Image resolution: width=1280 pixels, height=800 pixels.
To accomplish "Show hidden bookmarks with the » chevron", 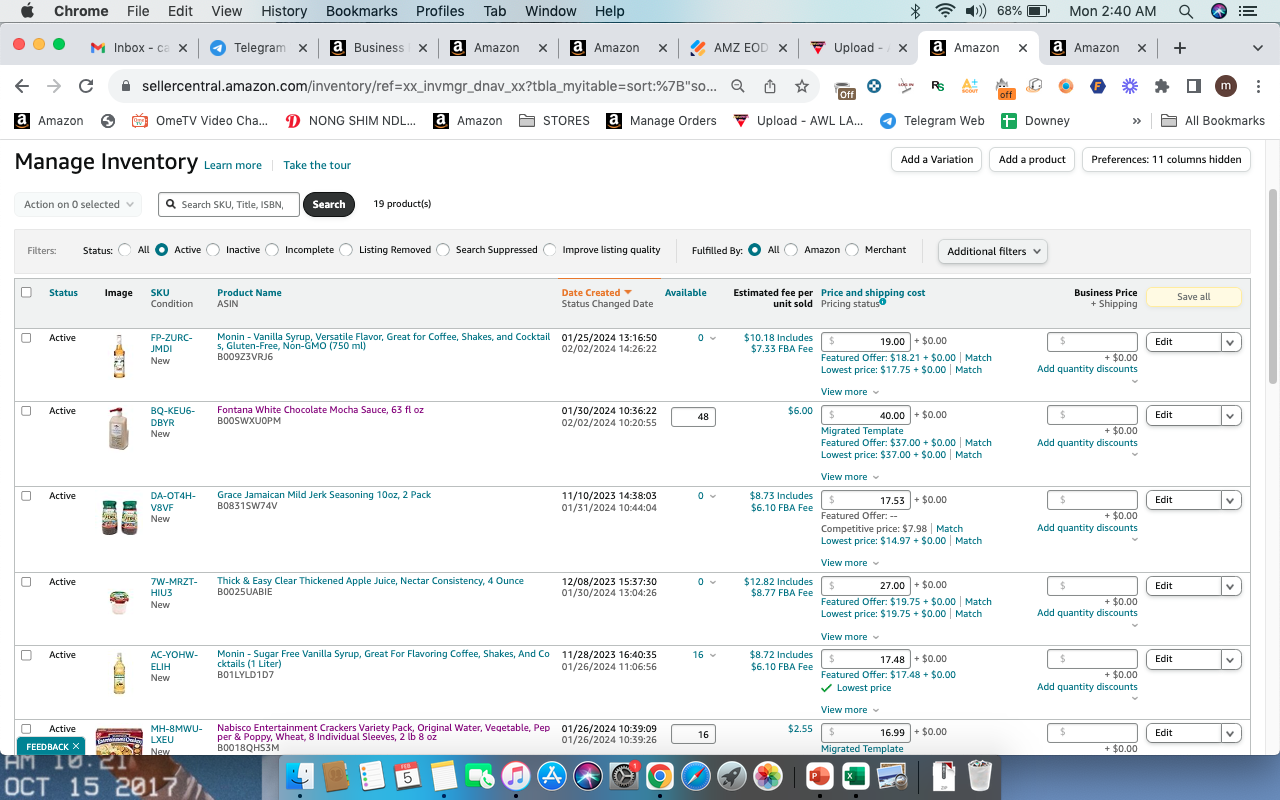I will [x=1136, y=121].
